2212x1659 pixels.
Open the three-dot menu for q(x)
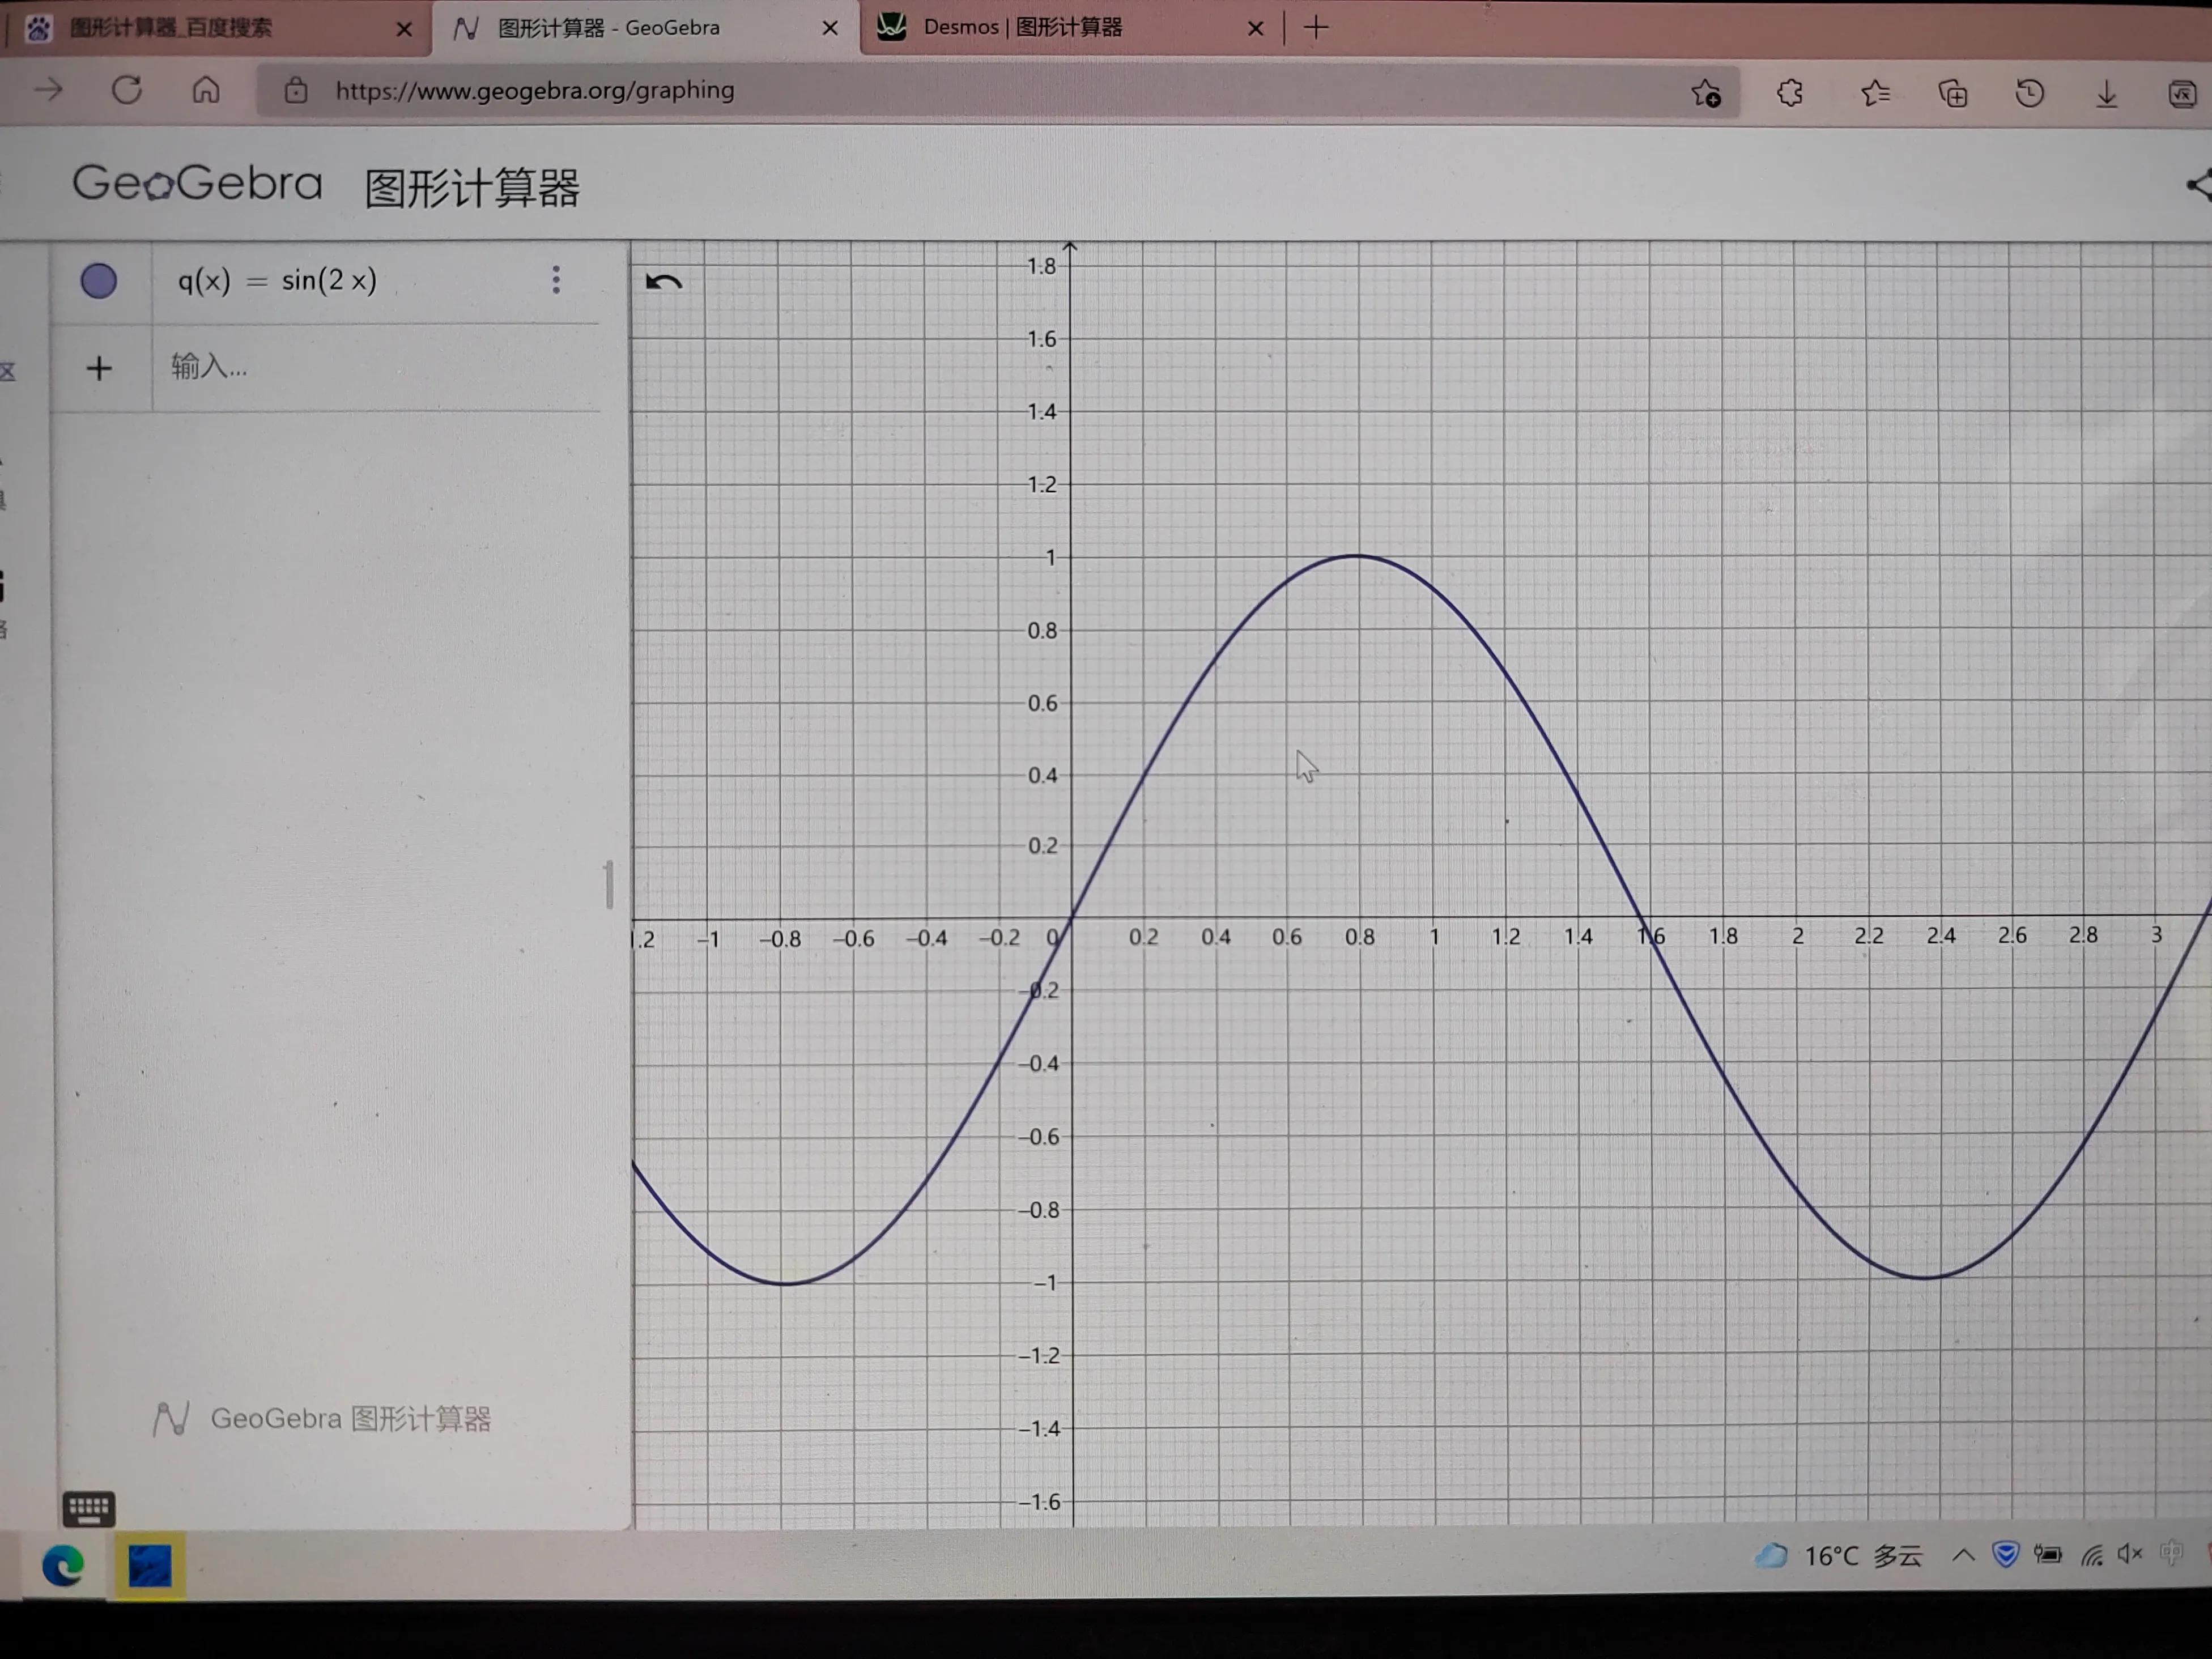pos(556,280)
